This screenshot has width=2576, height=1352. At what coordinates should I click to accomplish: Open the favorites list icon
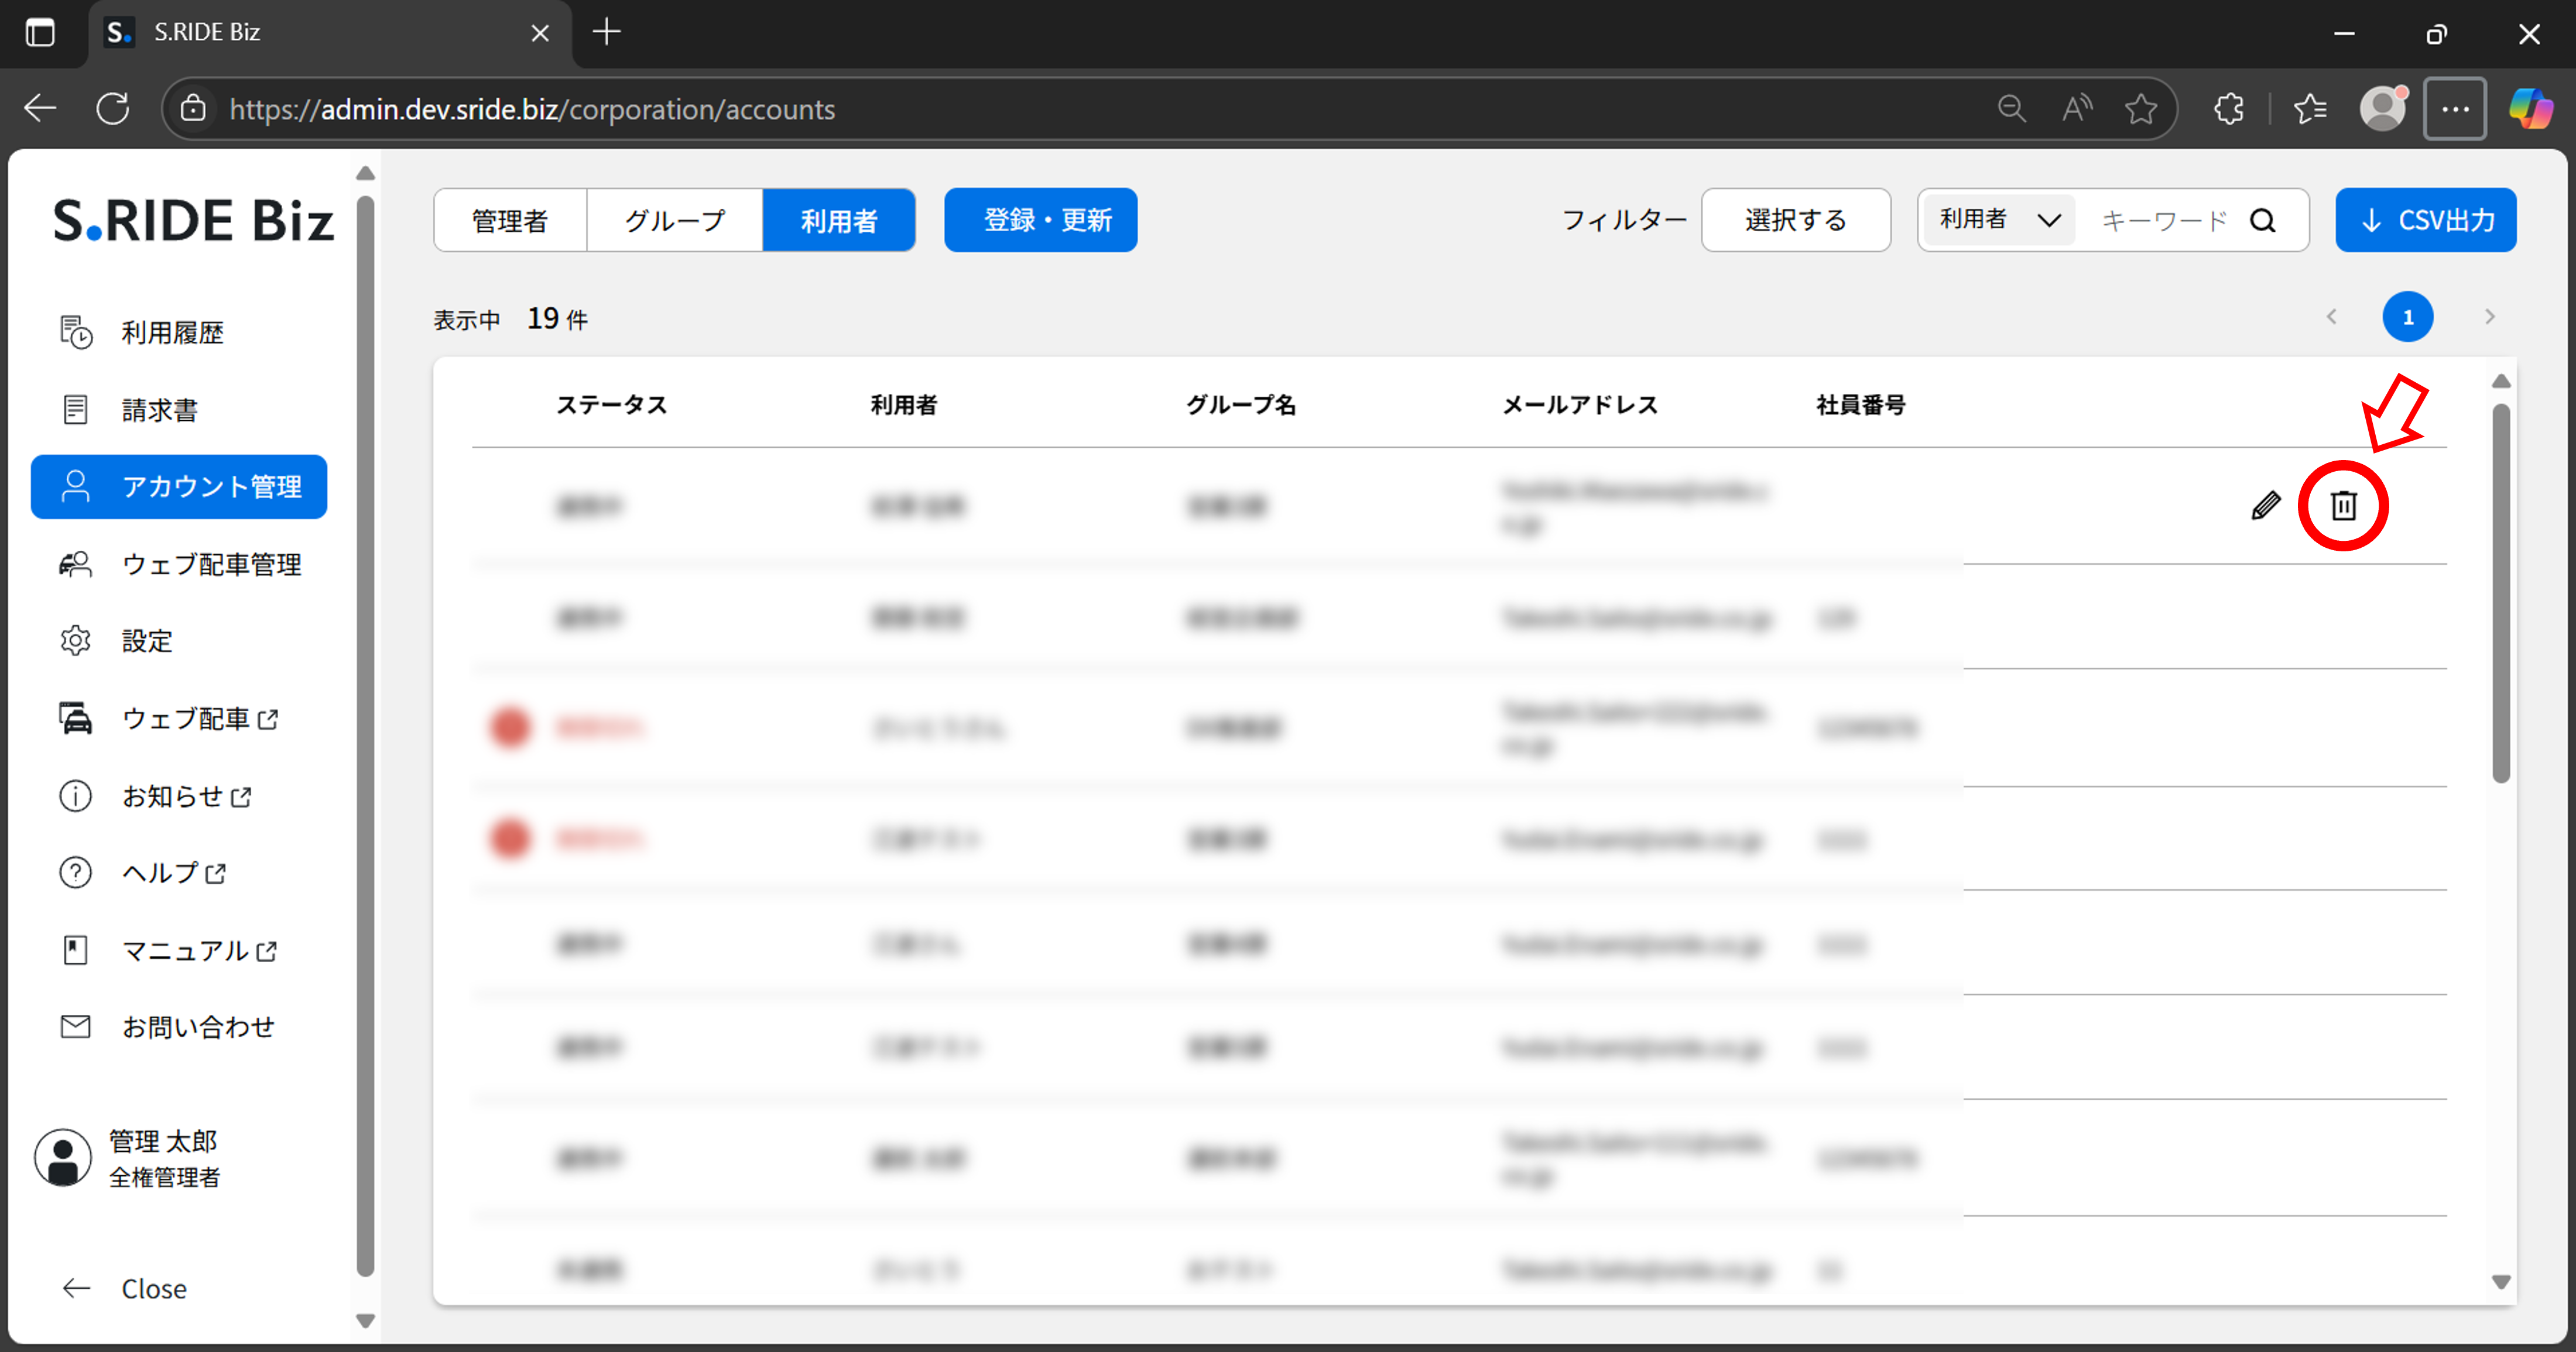tap(2310, 108)
